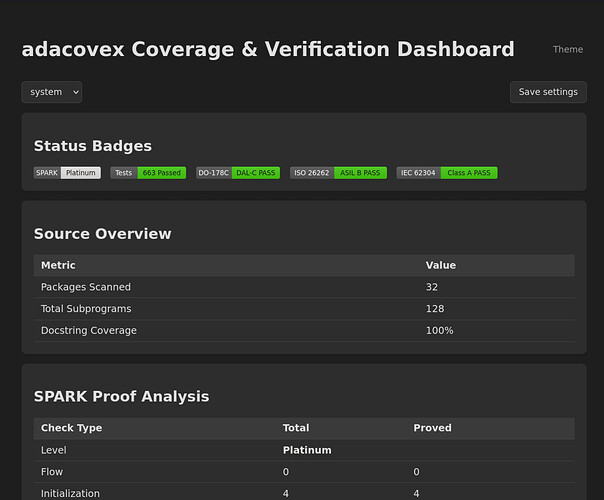
Task: Click the Check Type column header
Action: (72, 428)
